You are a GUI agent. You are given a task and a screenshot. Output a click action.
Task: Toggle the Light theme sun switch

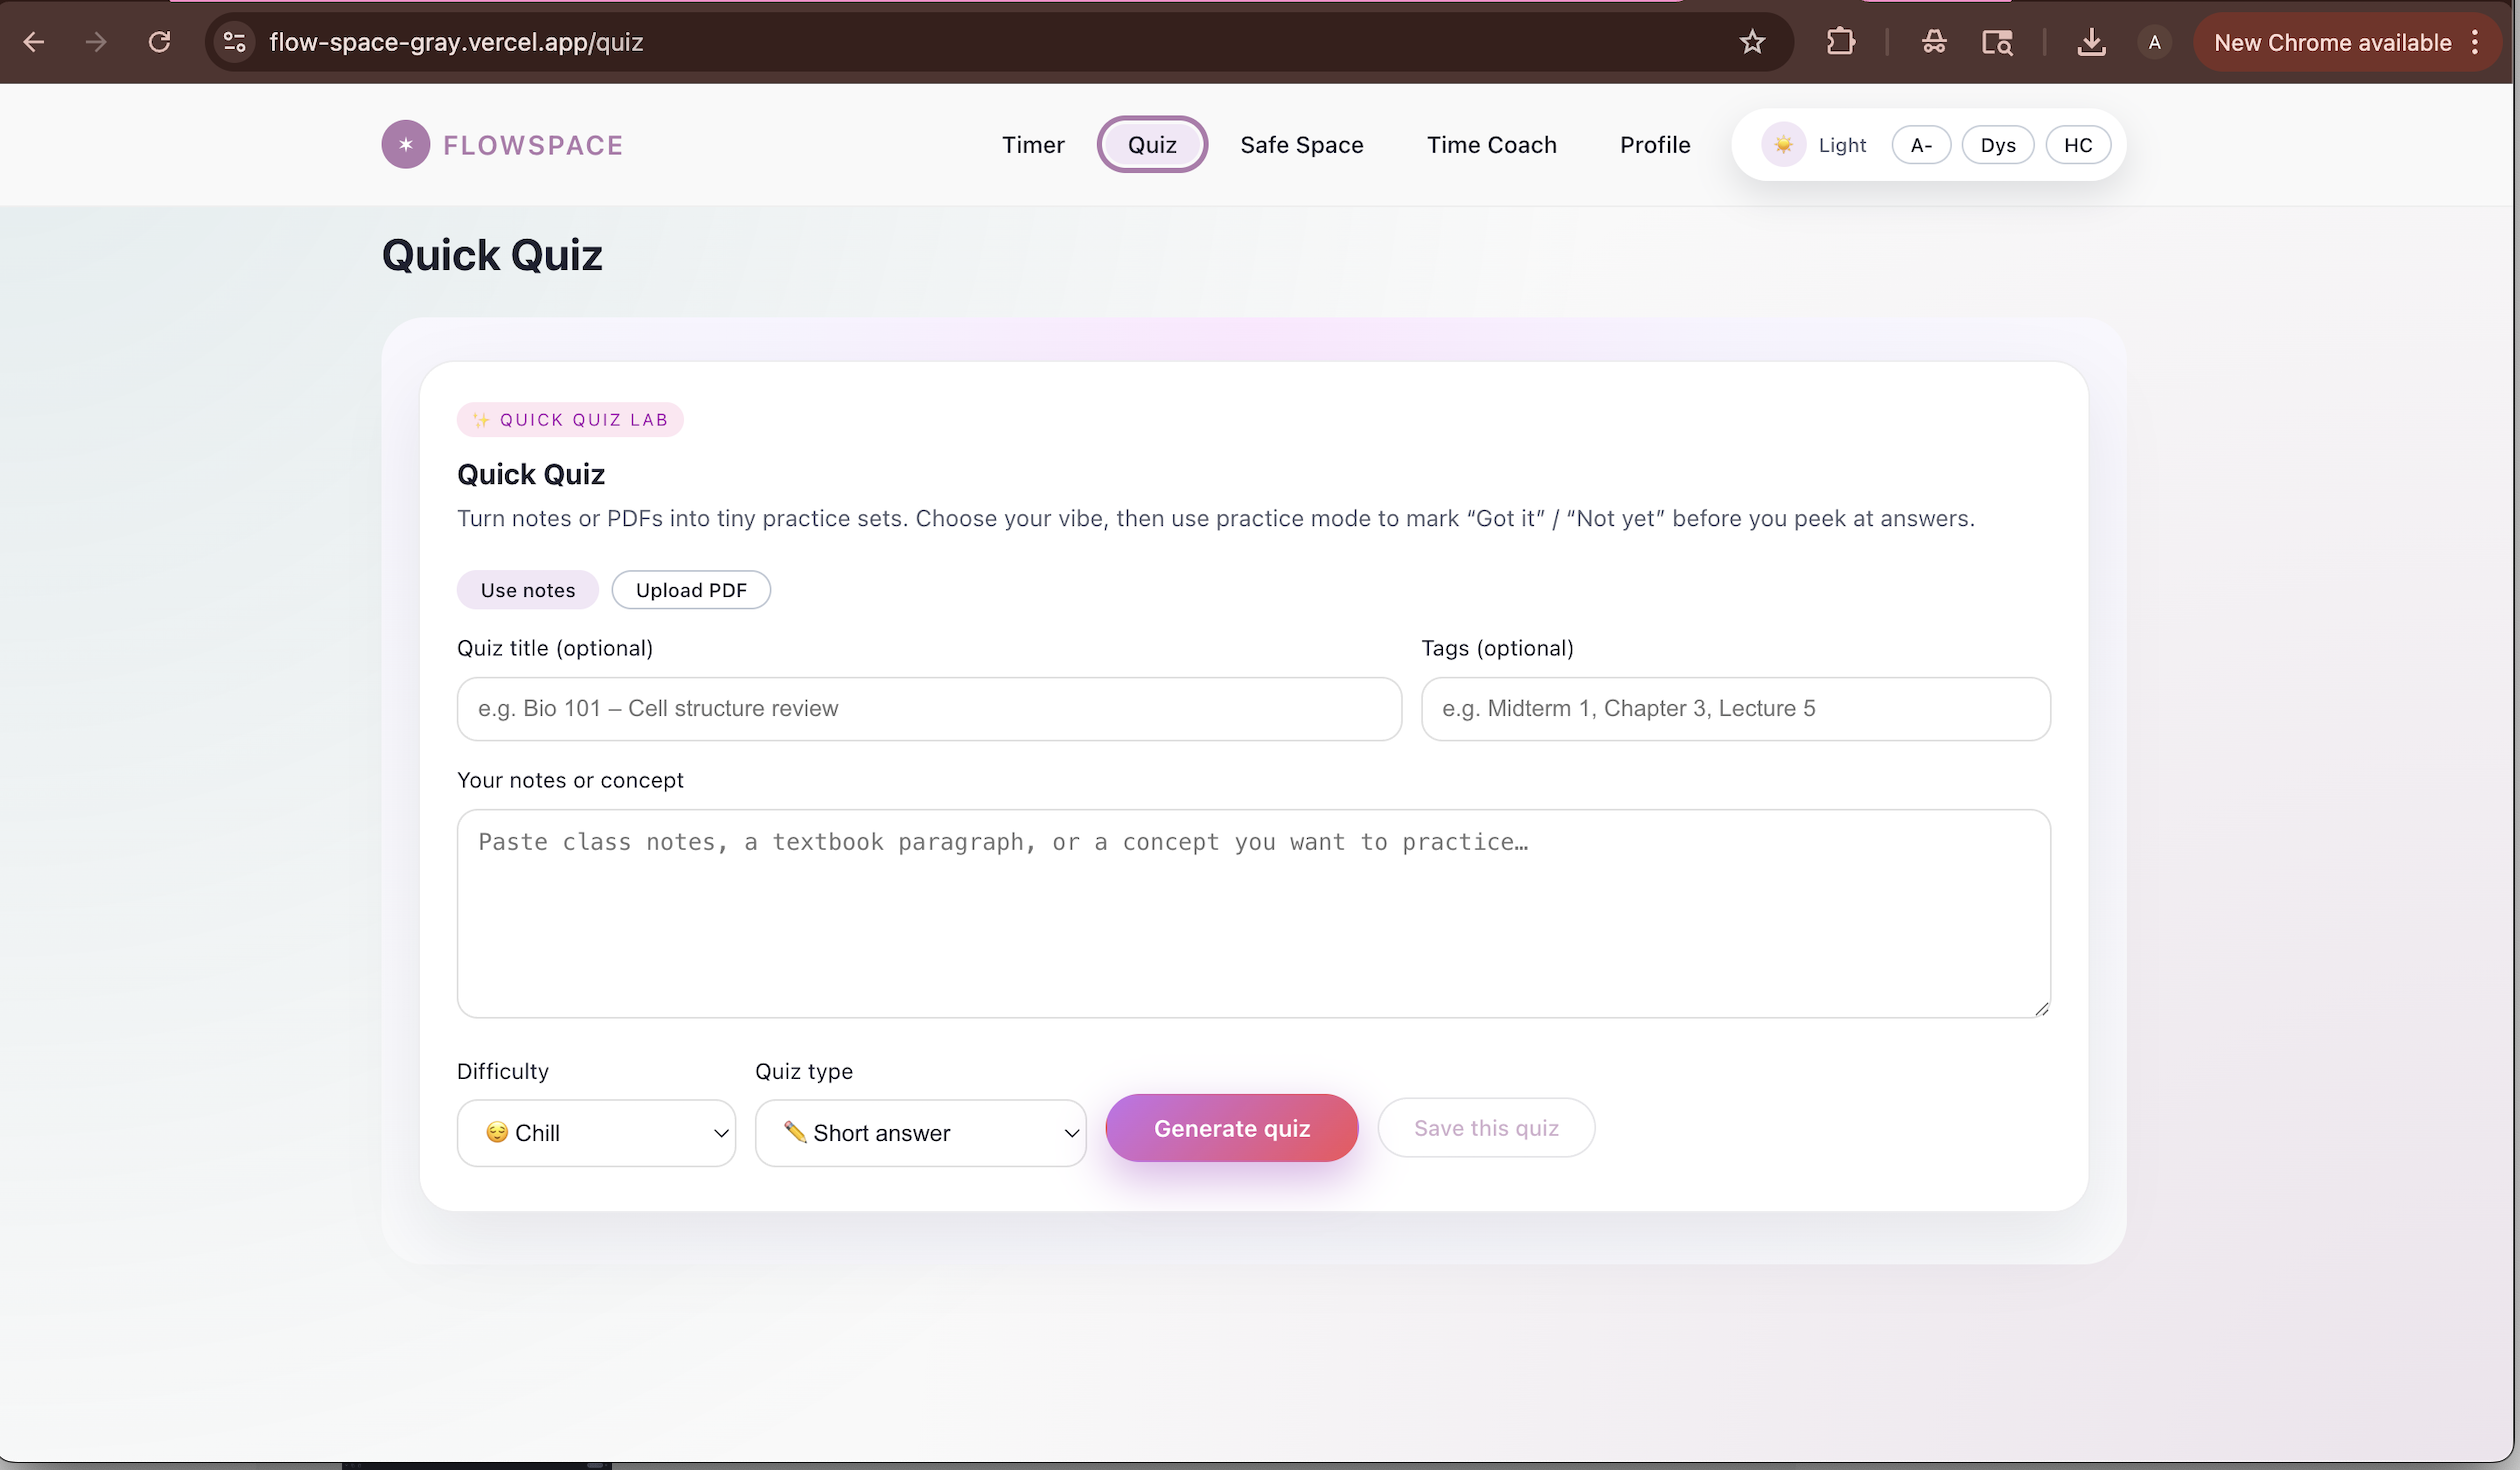click(x=1783, y=145)
